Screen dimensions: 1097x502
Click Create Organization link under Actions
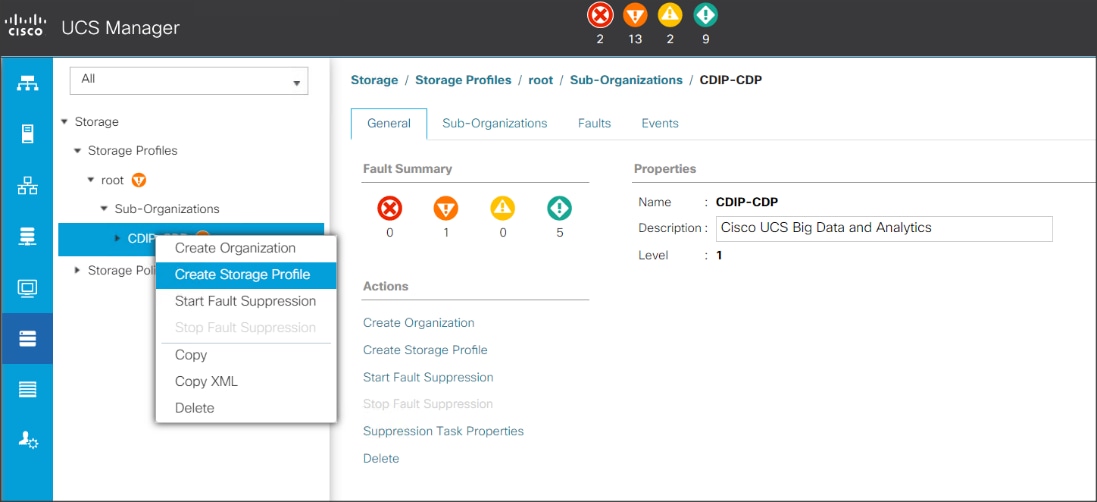pos(418,323)
